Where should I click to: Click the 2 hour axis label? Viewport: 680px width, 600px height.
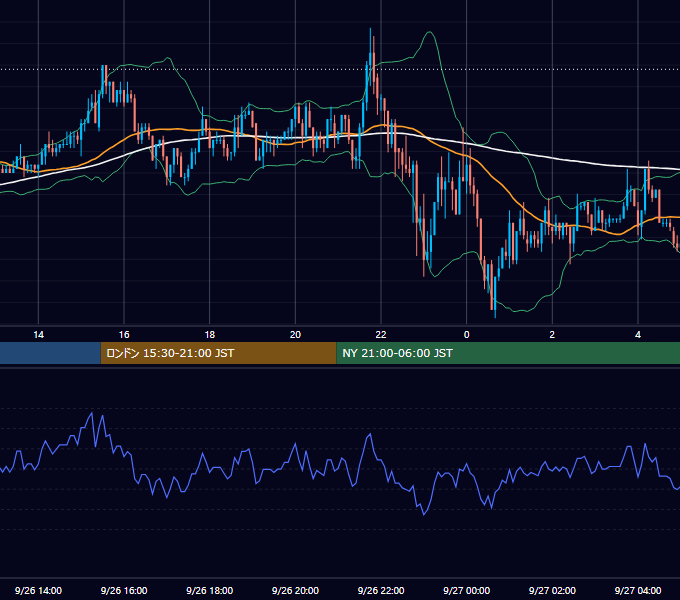(x=552, y=335)
